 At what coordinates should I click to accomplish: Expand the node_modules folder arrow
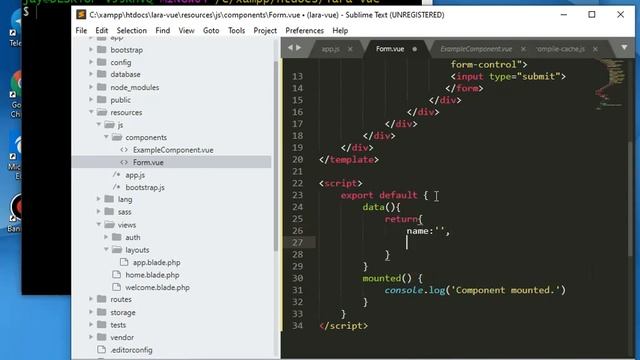[x=91, y=87]
